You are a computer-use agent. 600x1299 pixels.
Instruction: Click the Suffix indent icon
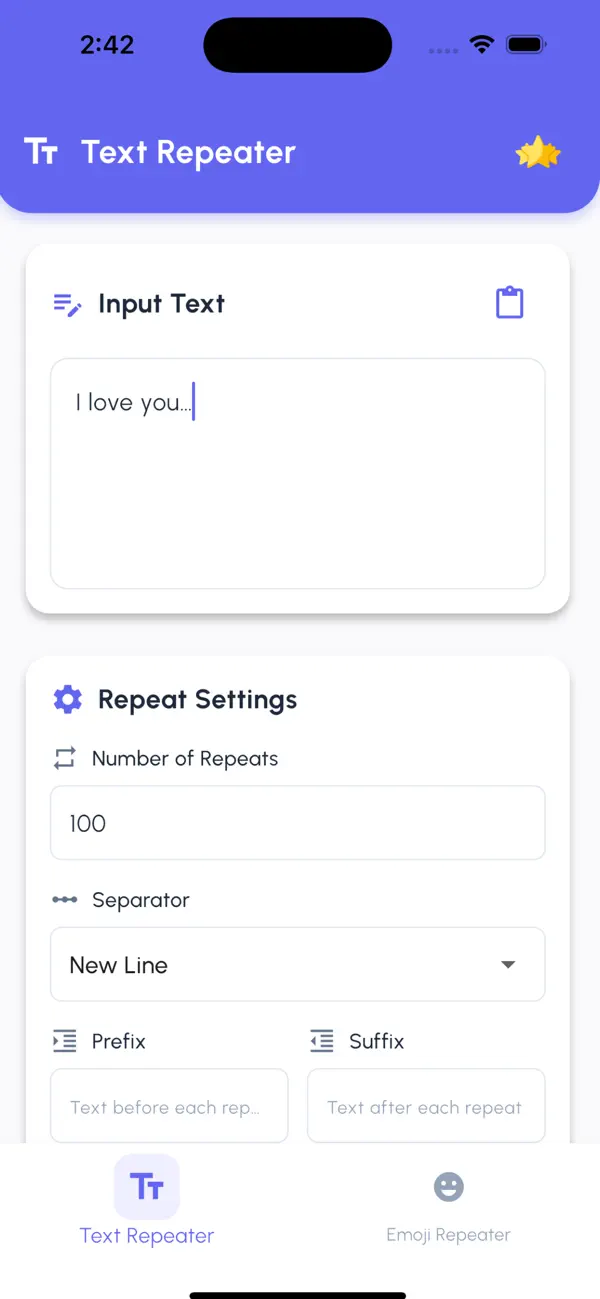click(321, 1041)
